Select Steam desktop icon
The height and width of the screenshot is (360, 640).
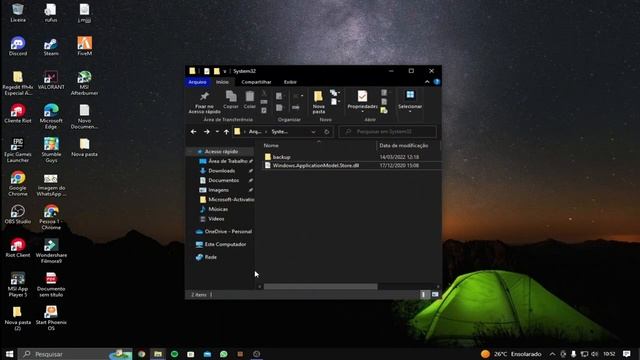coord(51,46)
